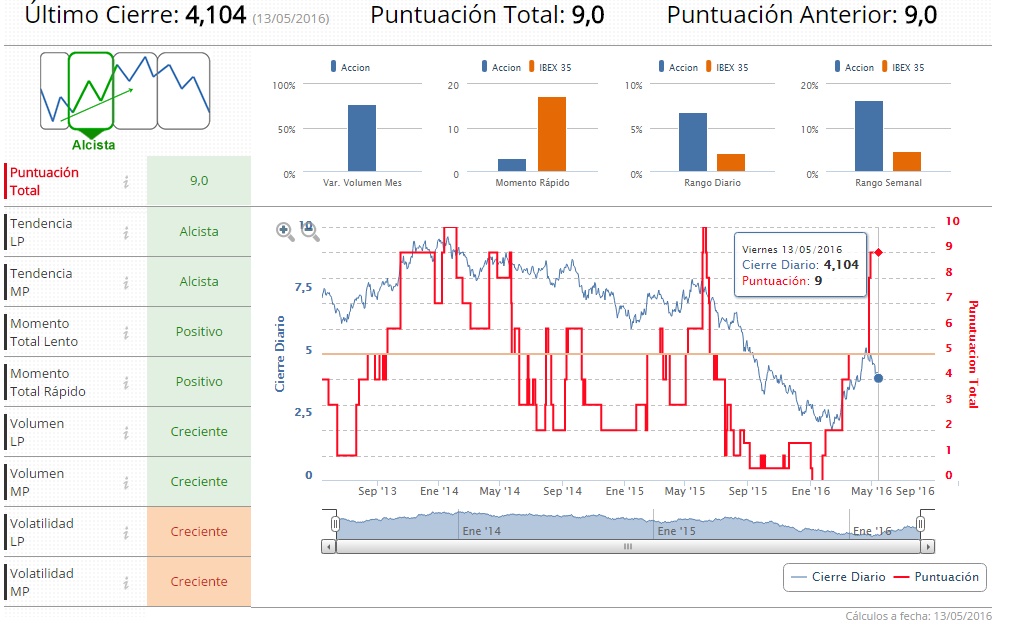Click the Cálculos a fecha footer text
The width and height of the screenshot is (1013, 627).
pyautogui.click(x=918, y=616)
